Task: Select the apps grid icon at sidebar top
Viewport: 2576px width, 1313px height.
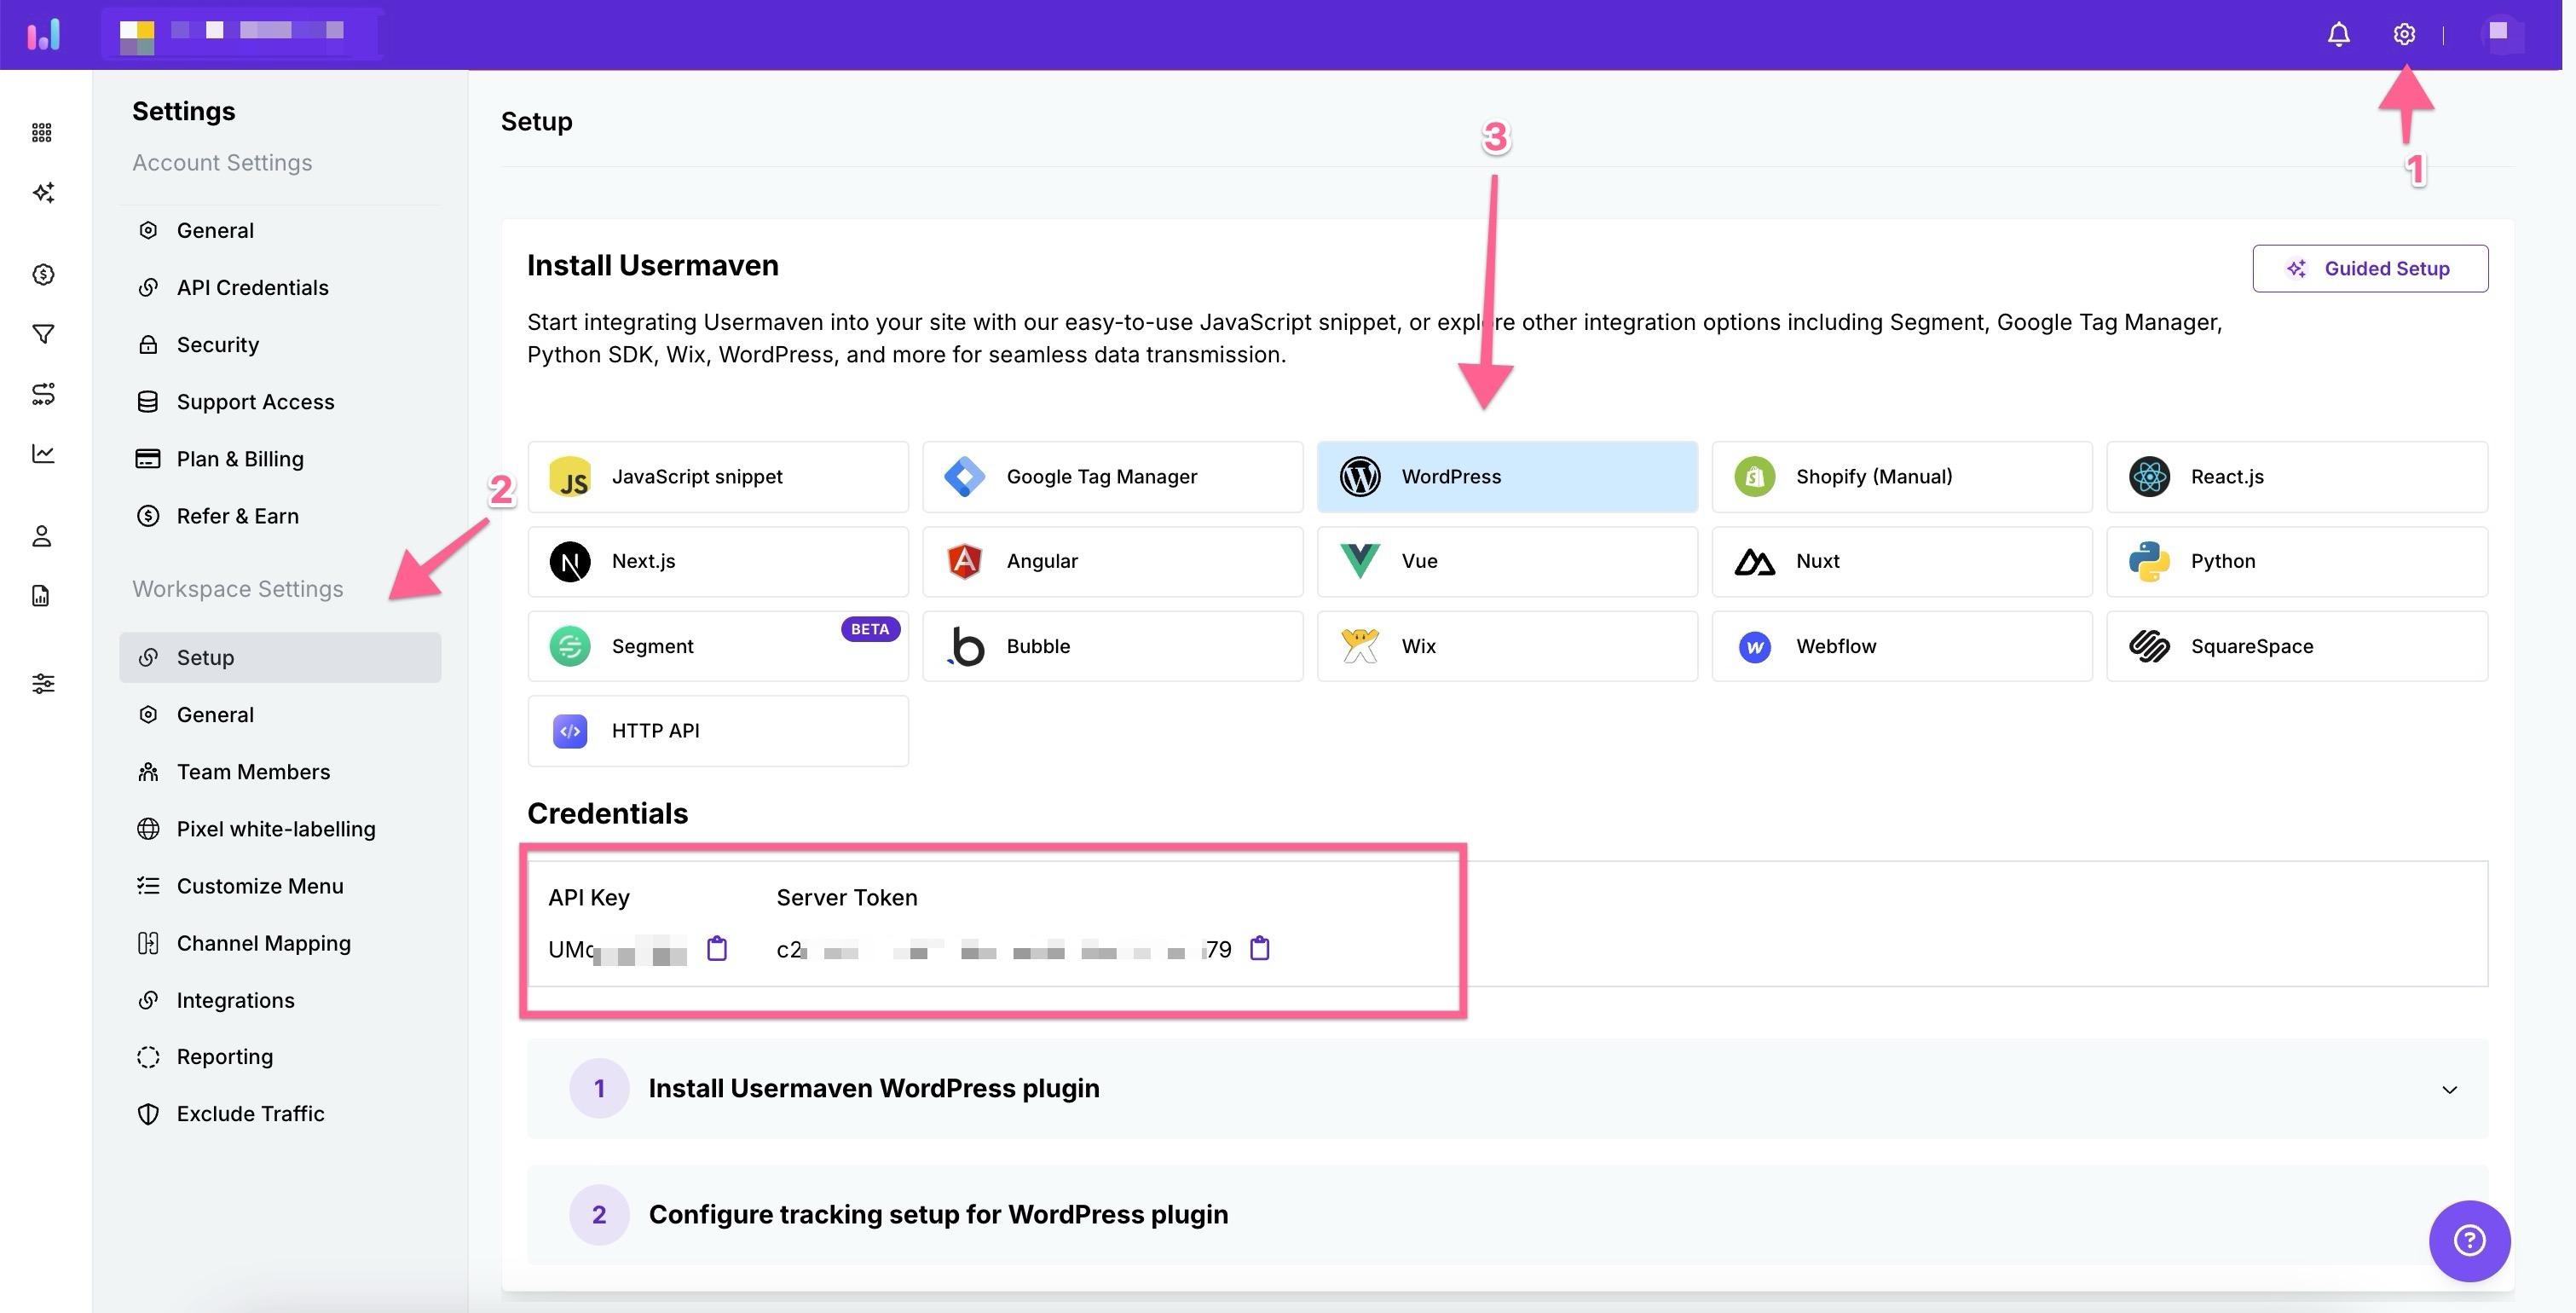Action: point(43,131)
